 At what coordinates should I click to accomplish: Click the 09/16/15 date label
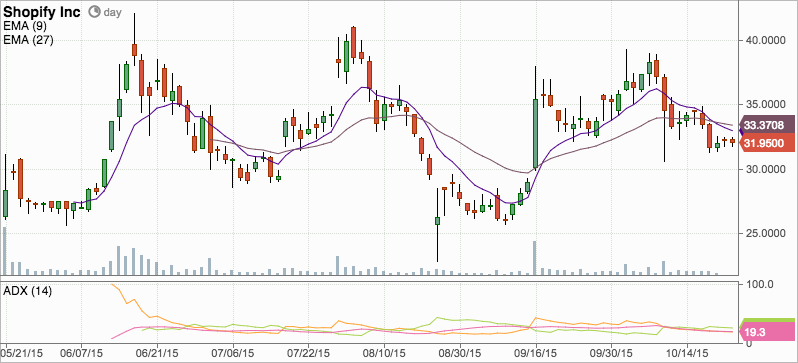tap(536, 352)
